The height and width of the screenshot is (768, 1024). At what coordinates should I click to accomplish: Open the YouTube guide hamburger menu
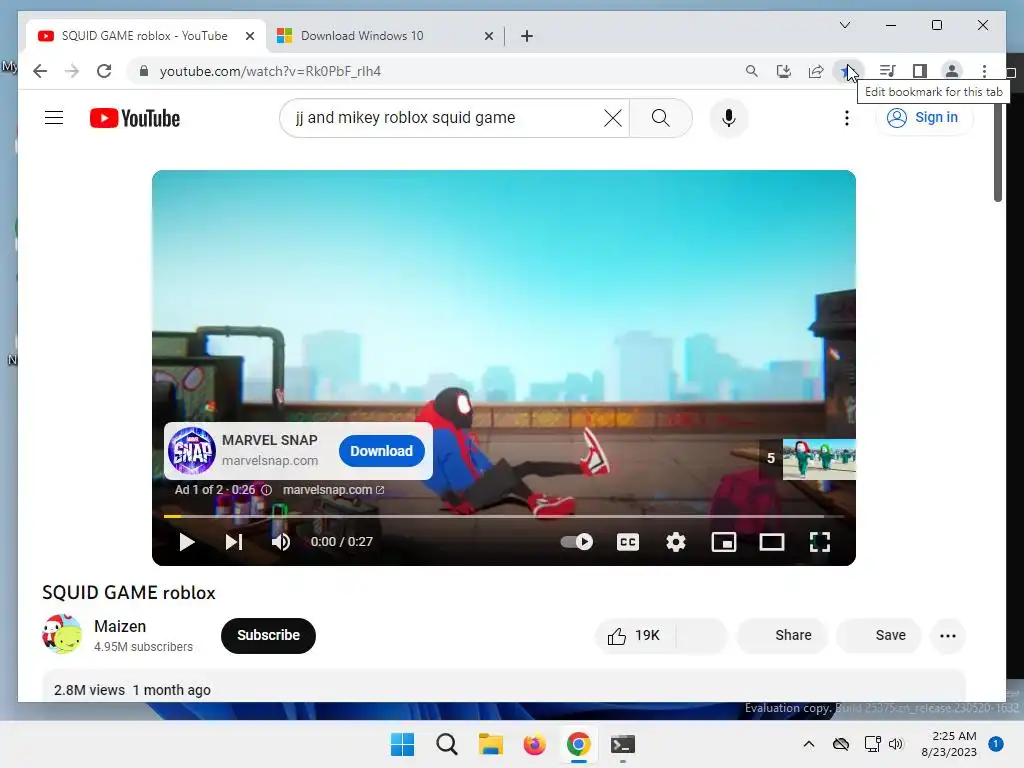pyautogui.click(x=54, y=118)
